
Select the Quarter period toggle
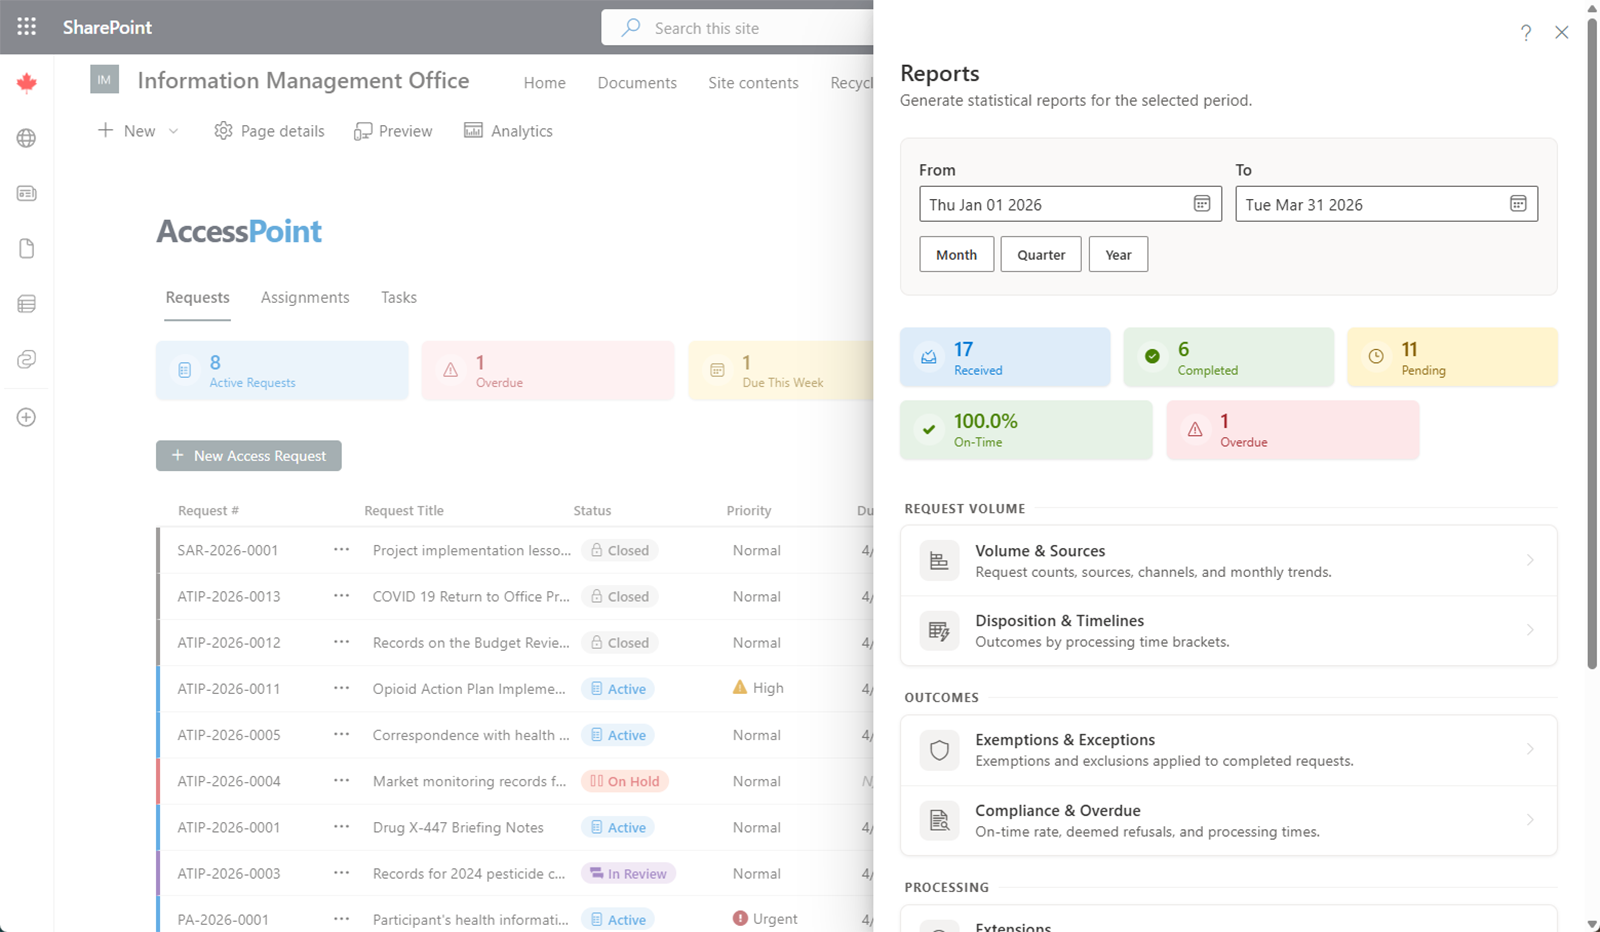(1040, 254)
